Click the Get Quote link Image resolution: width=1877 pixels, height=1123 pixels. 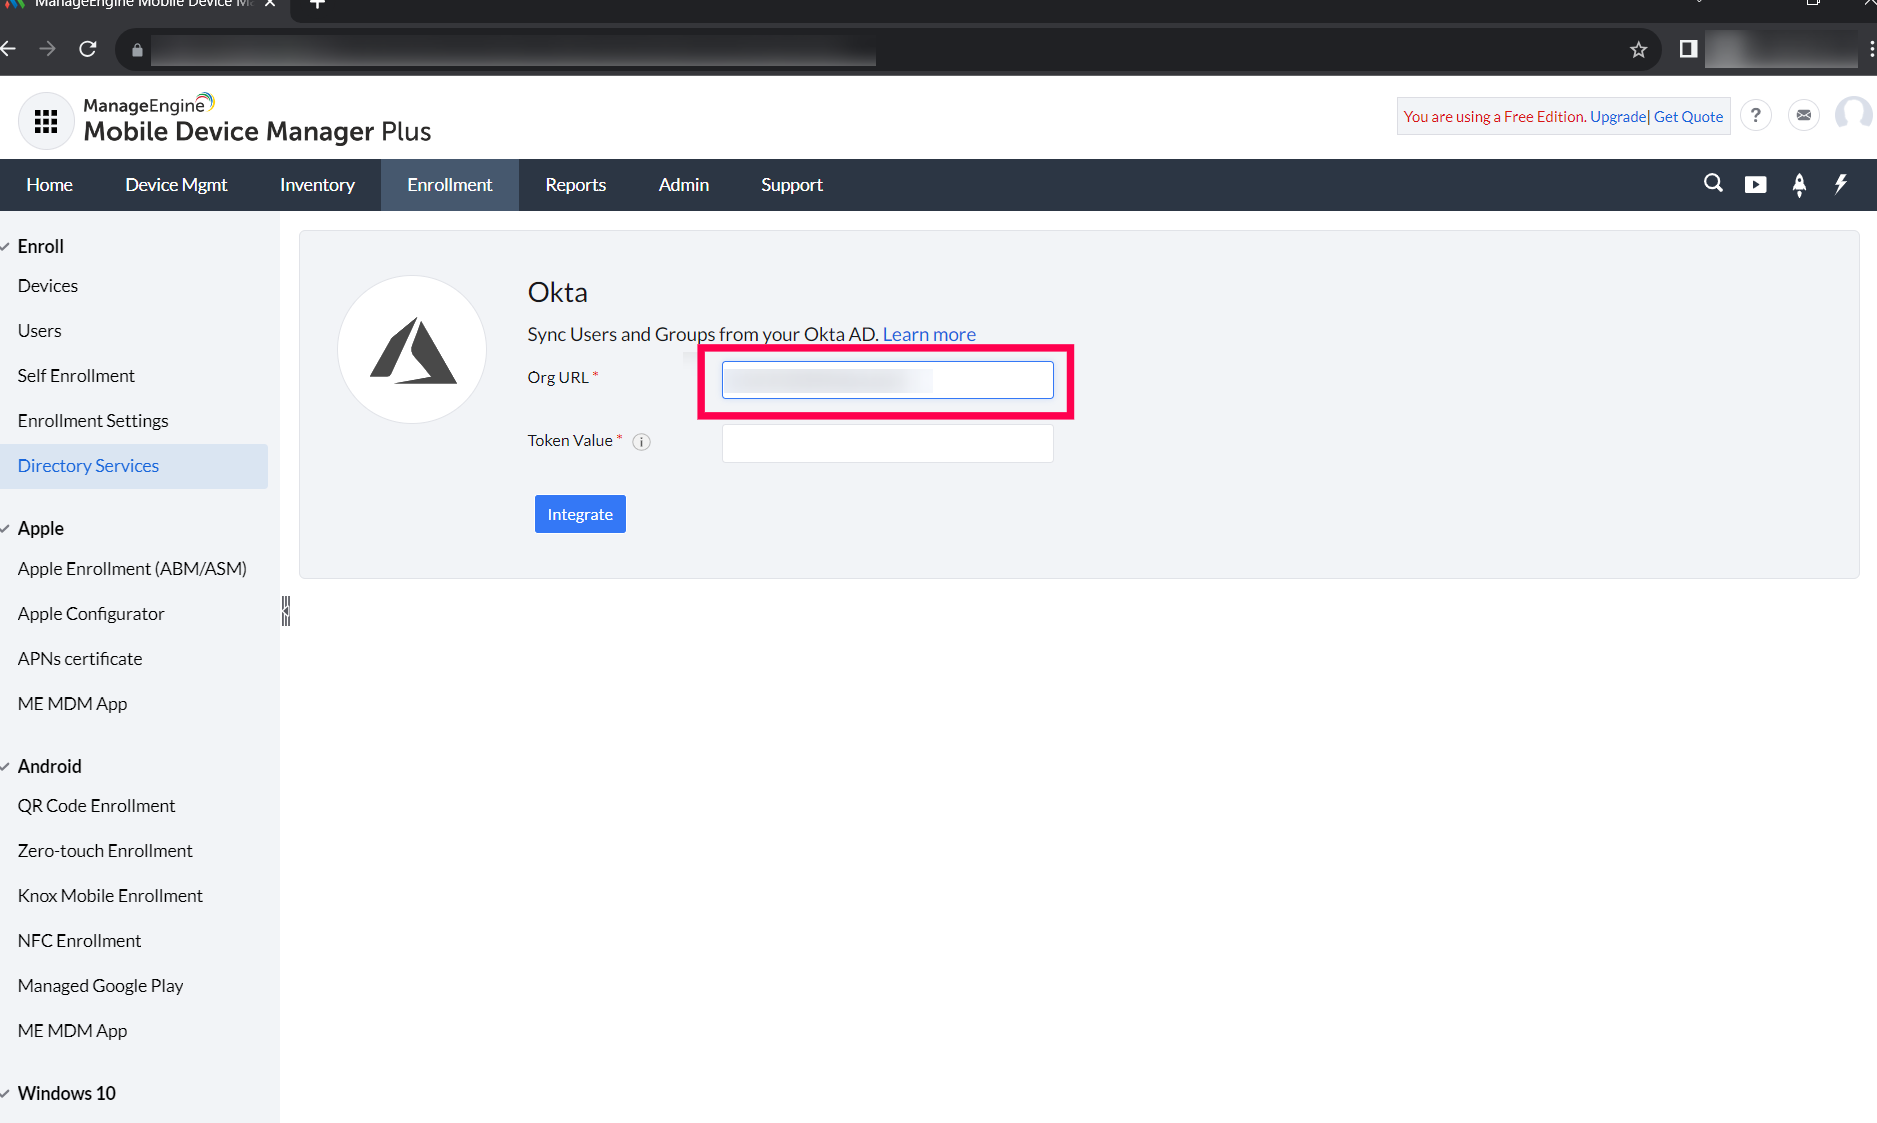[x=1688, y=117]
